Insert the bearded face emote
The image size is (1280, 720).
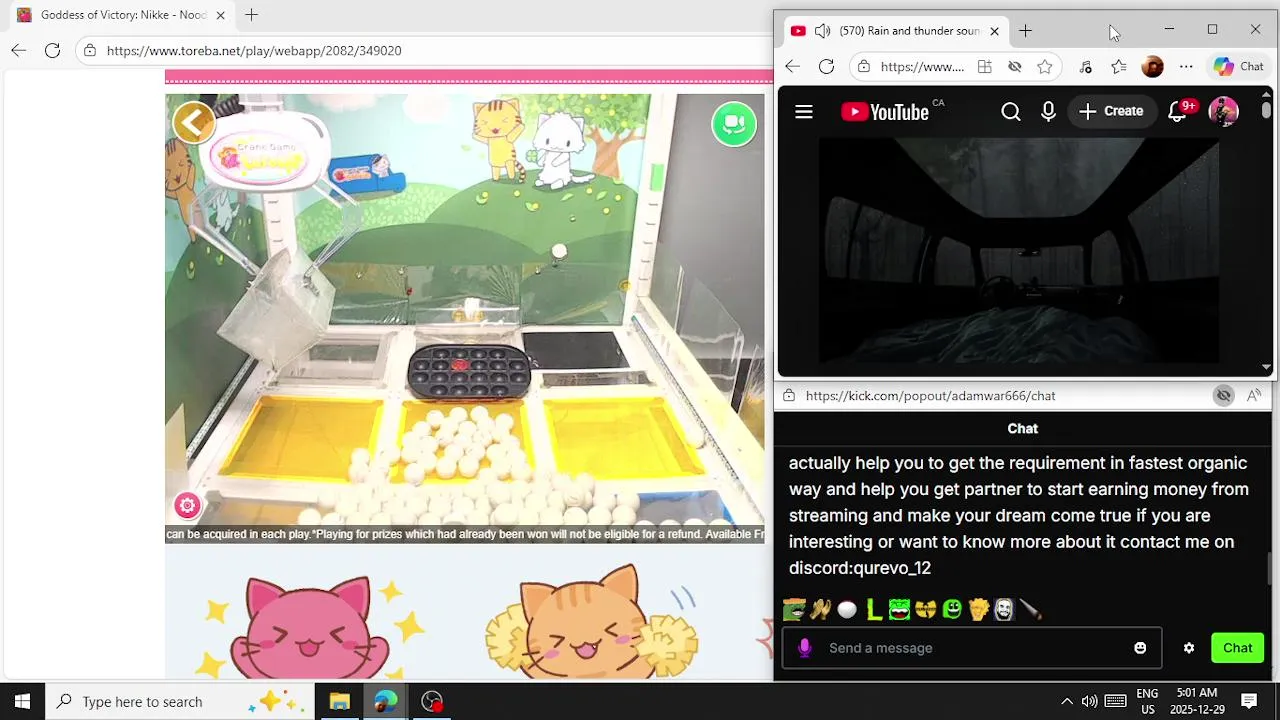tap(1004, 609)
